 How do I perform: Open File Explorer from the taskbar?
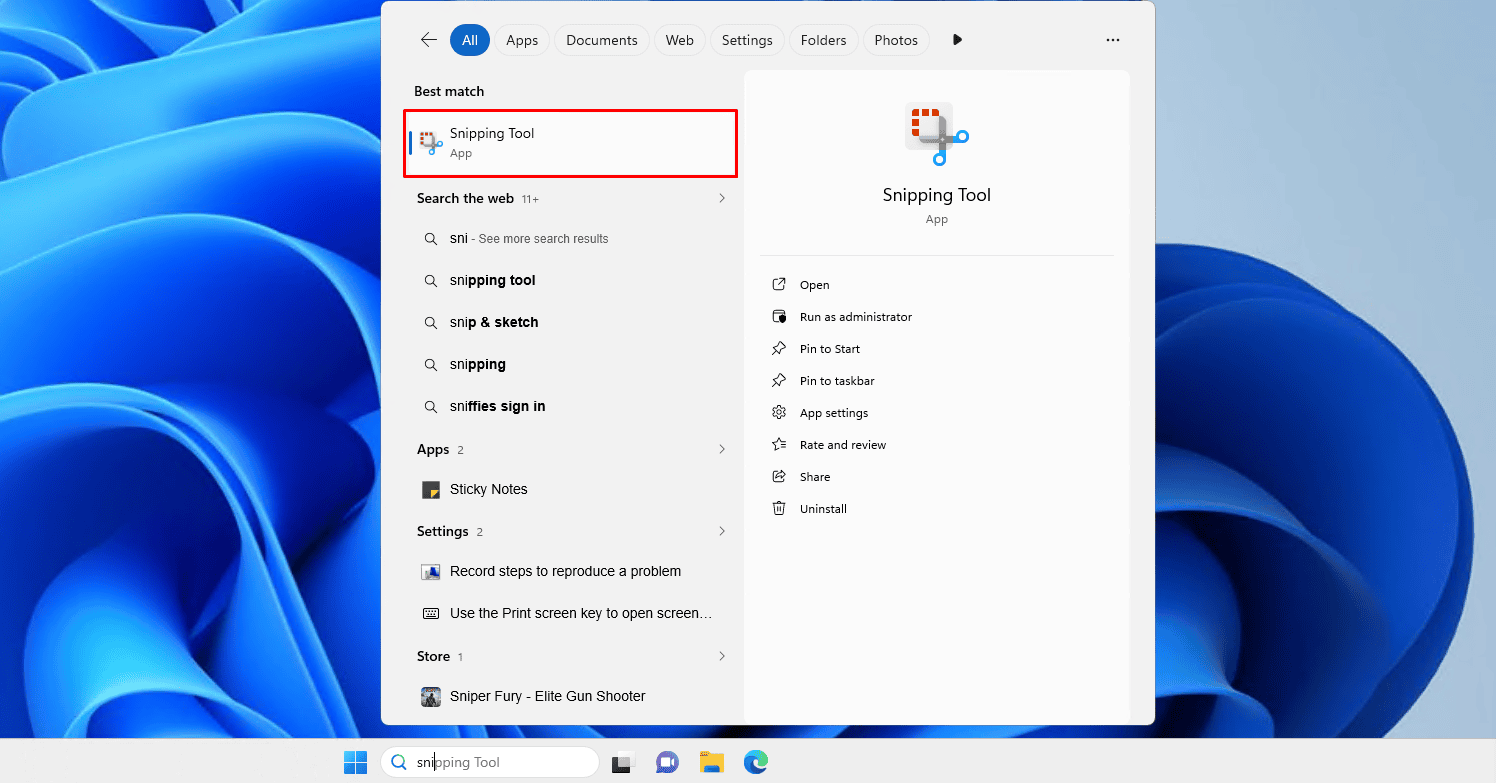pyautogui.click(x=711, y=762)
